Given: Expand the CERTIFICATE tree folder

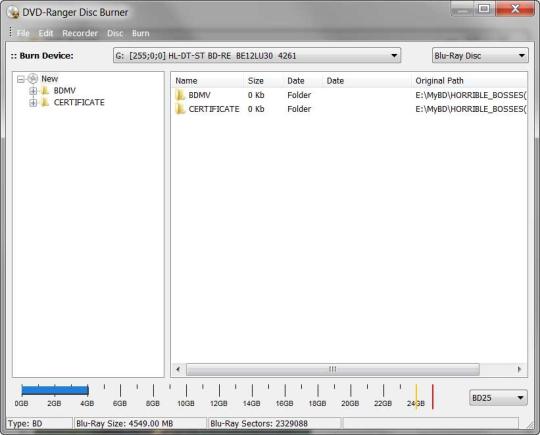Looking at the screenshot, I should tap(33, 103).
